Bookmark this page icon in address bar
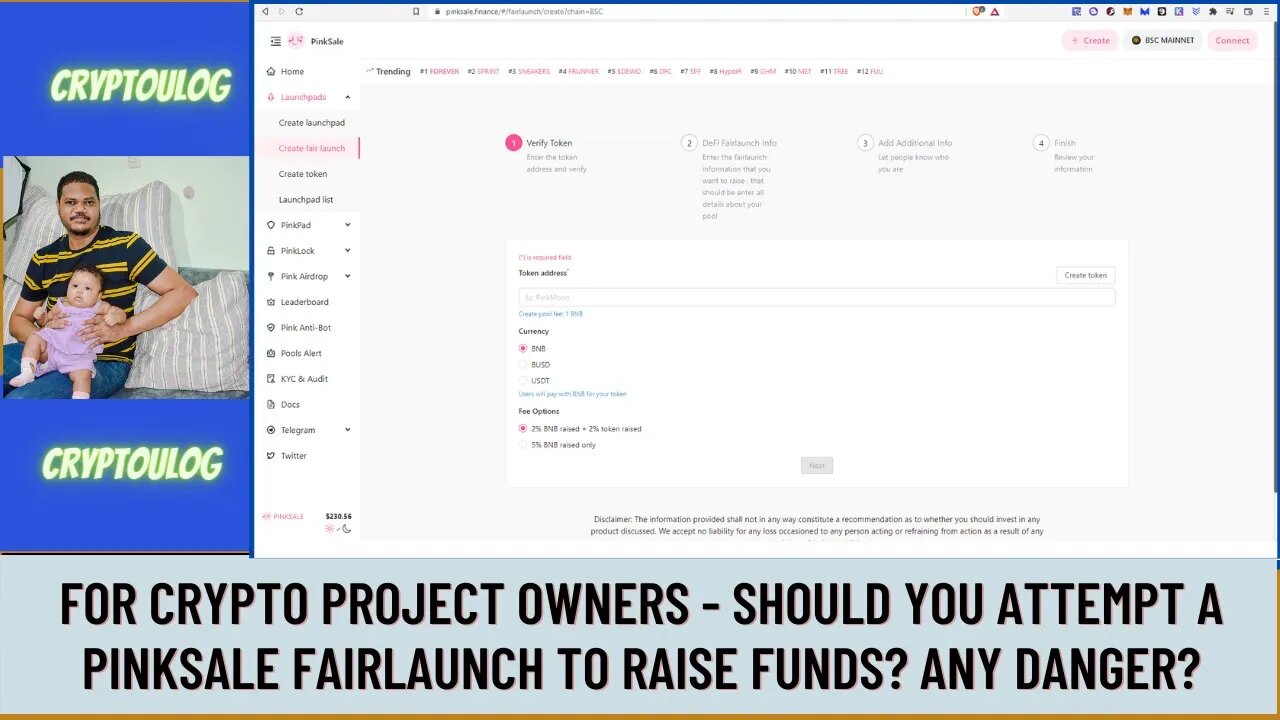This screenshot has width=1280, height=720. 416,11
